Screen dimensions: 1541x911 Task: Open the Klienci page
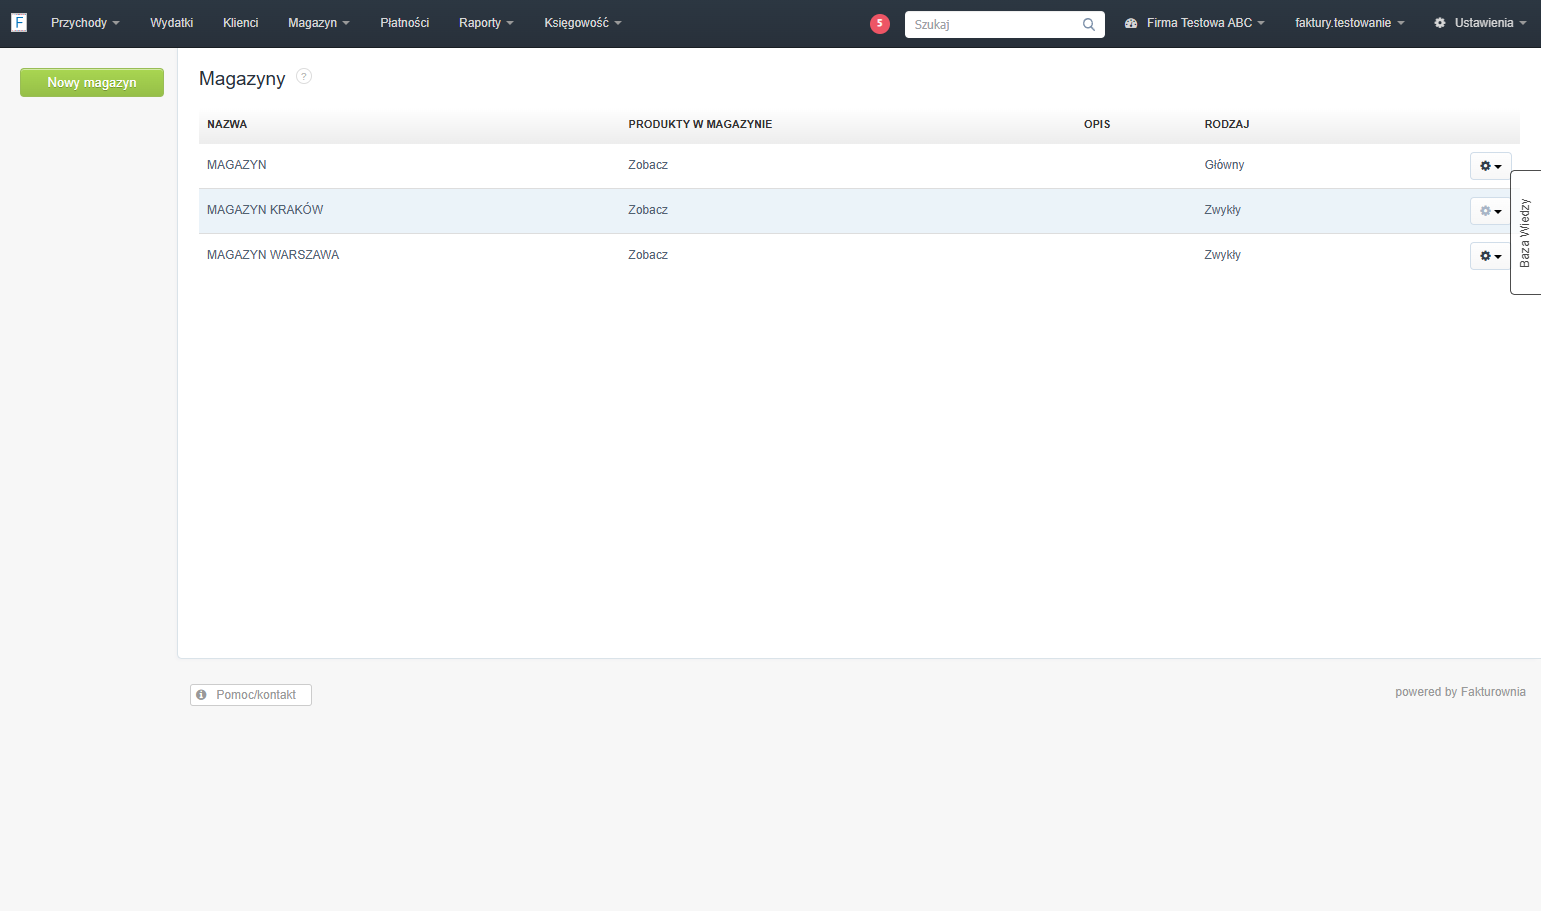[241, 23]
